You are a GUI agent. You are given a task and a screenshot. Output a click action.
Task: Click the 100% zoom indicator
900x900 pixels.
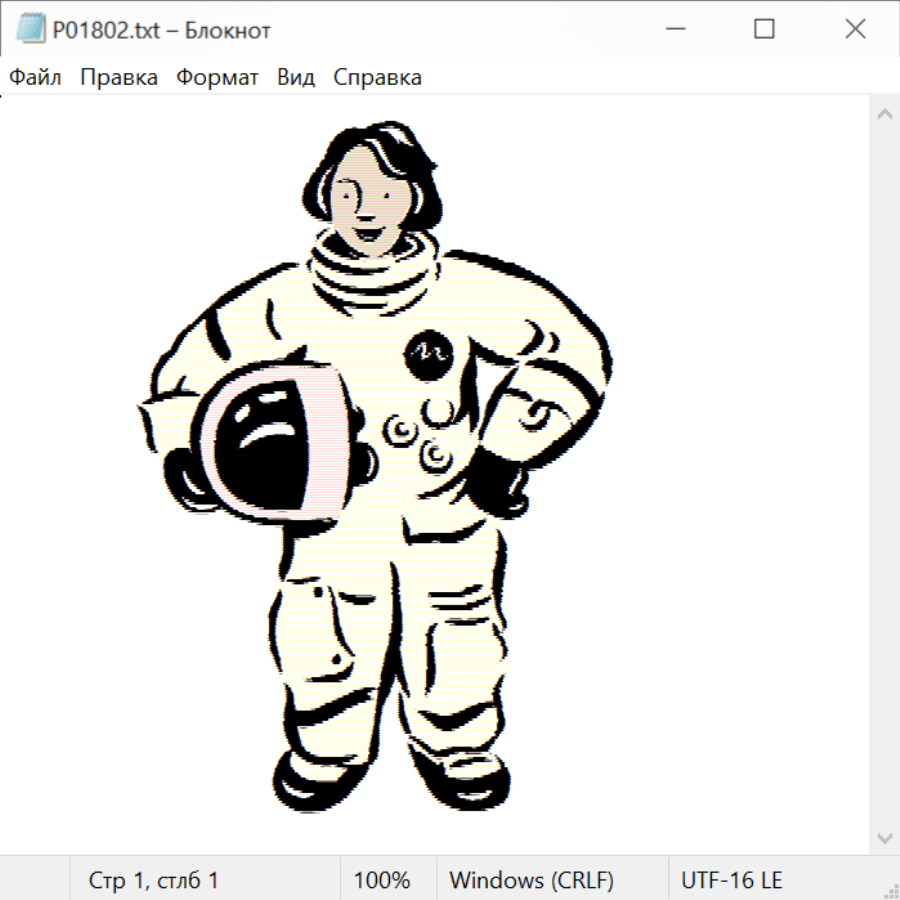point(382,881)
